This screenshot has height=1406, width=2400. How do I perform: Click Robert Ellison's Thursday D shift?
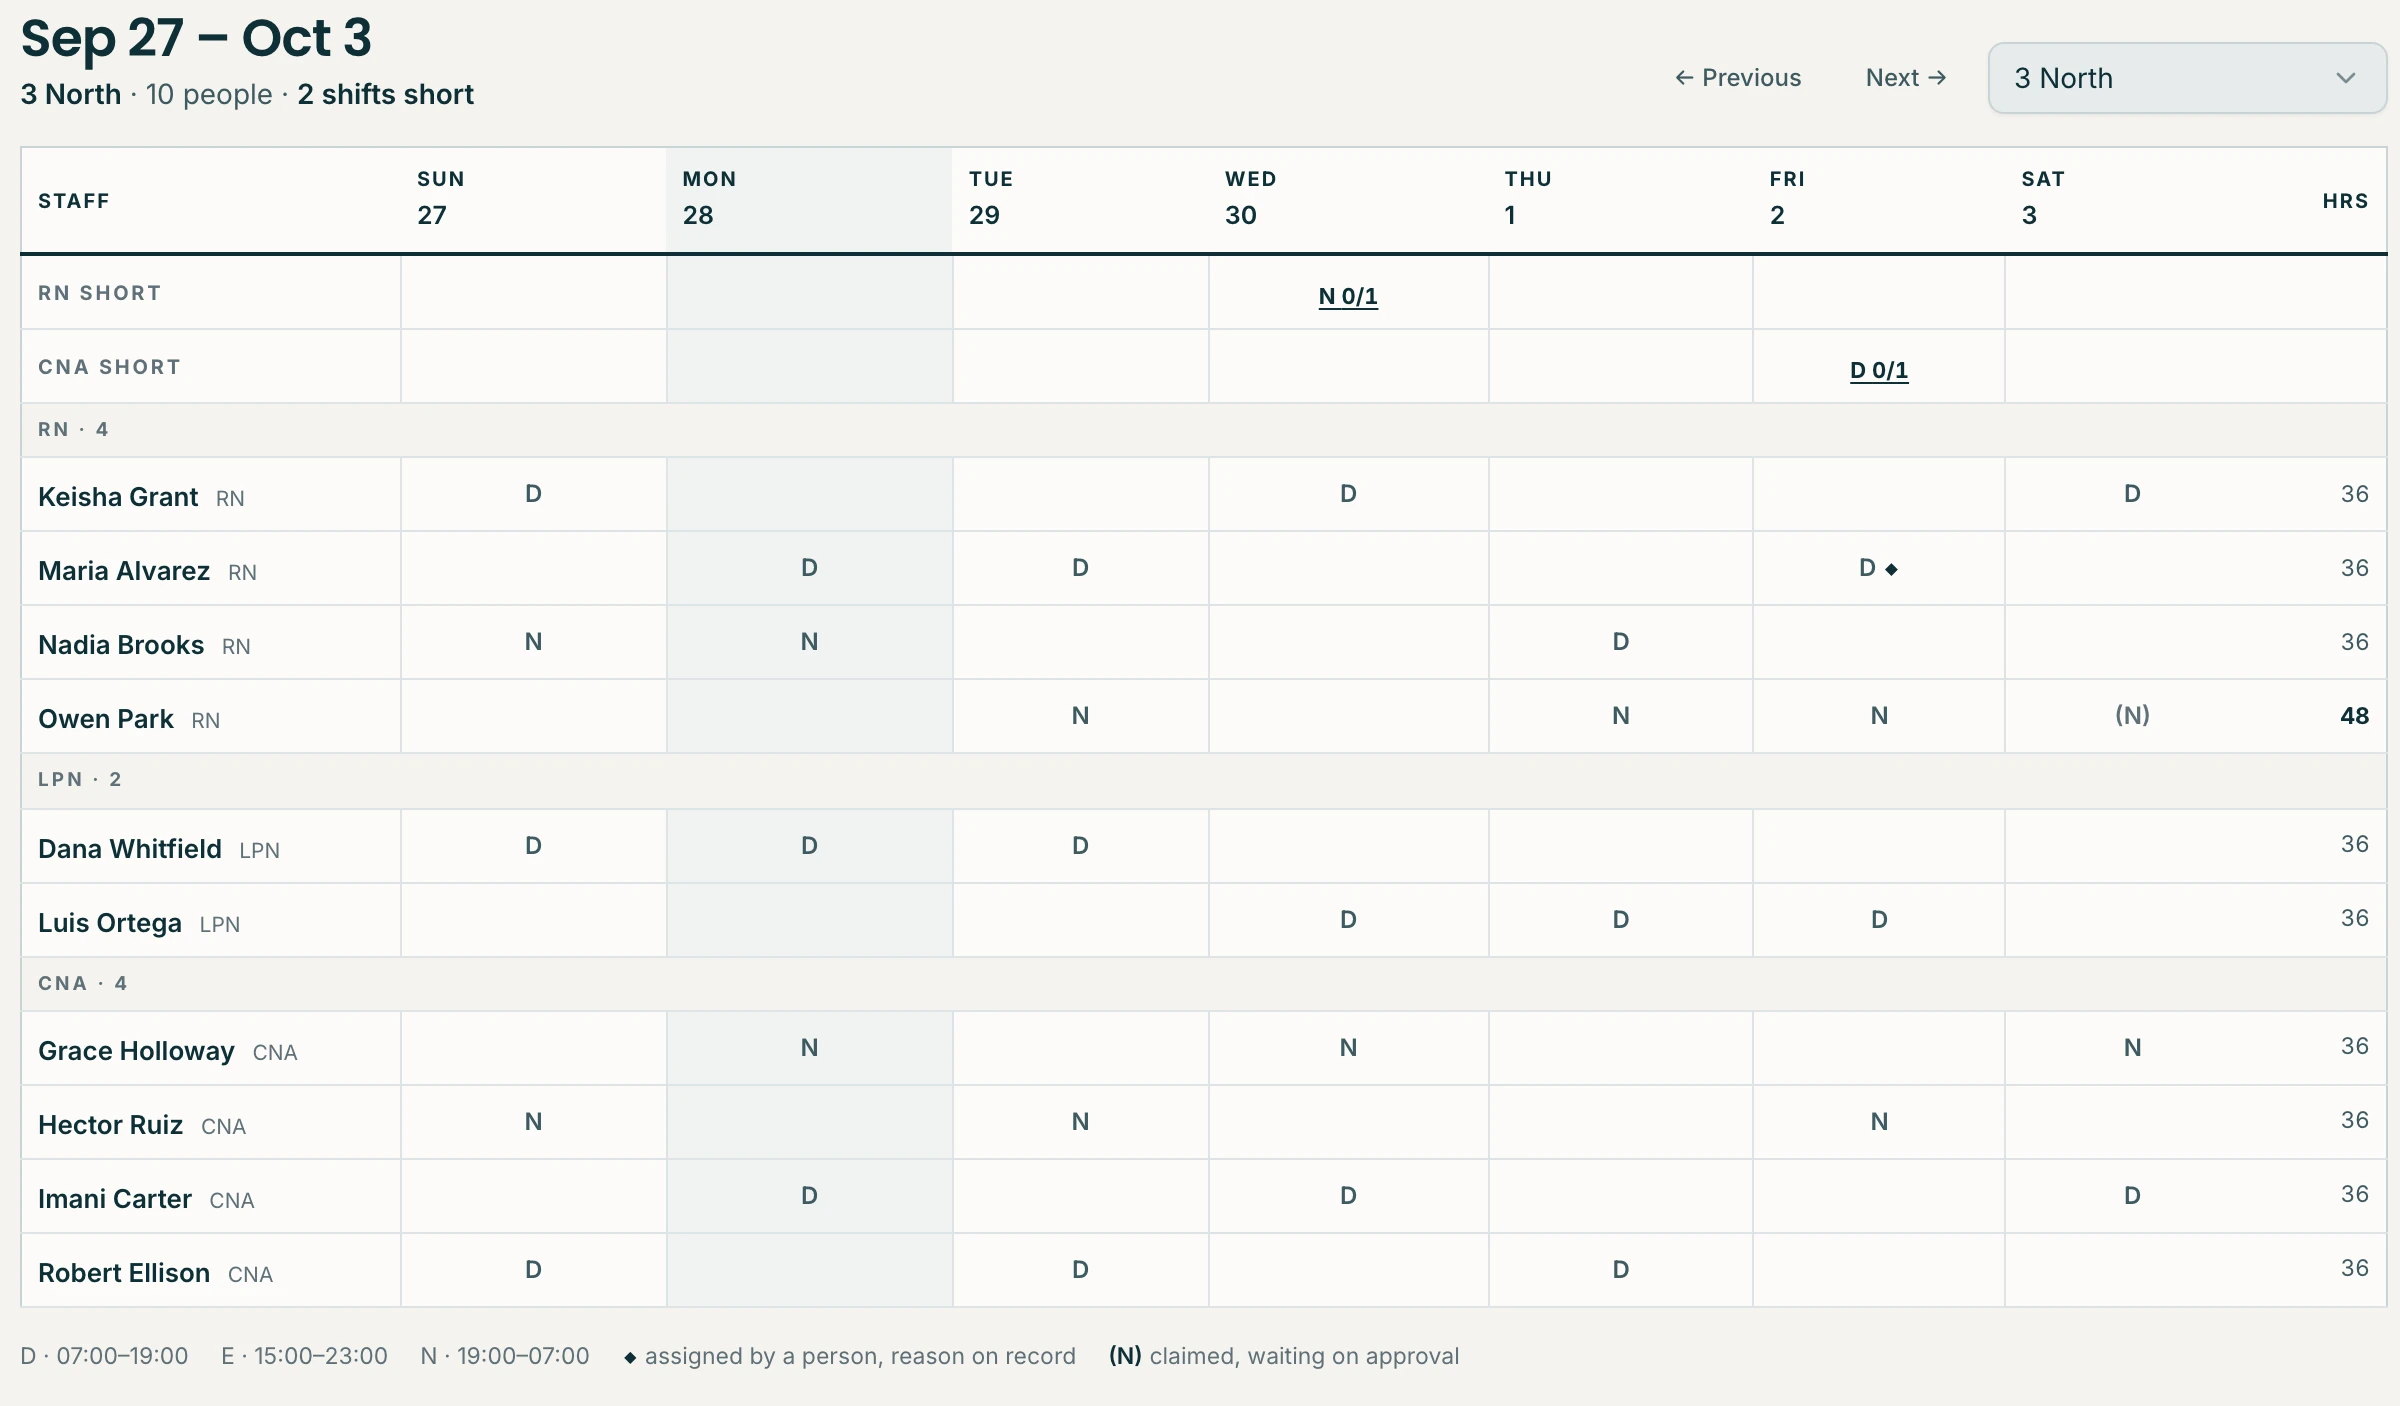click(1621, 1270)
